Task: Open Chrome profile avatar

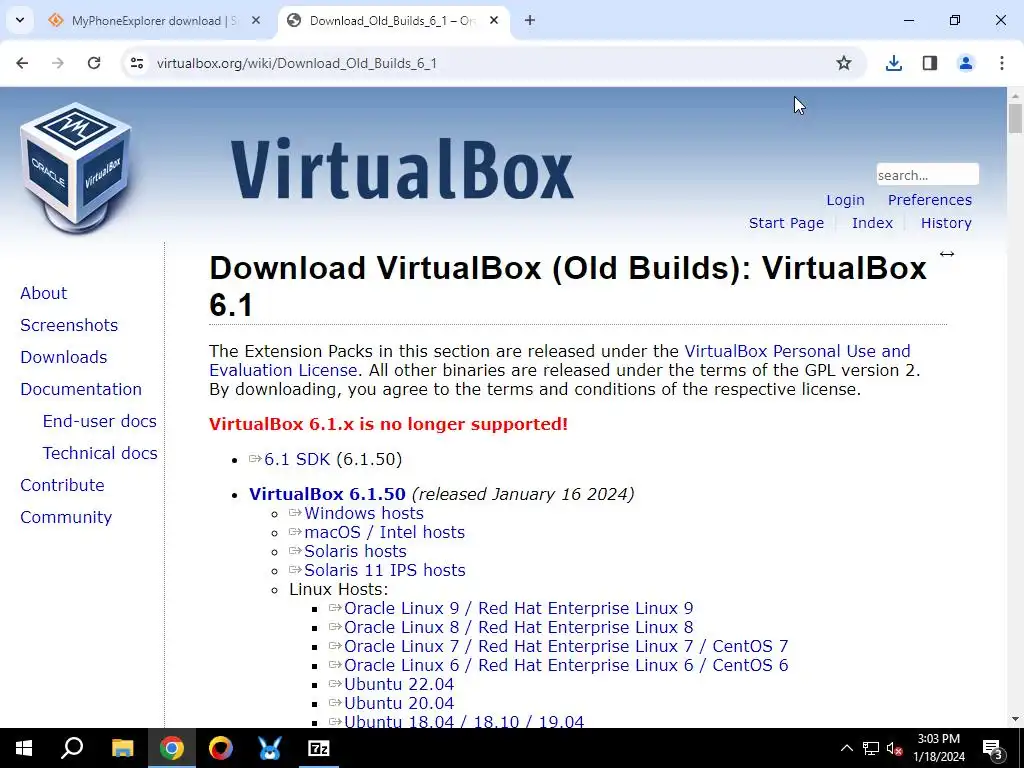Action: 966,63
